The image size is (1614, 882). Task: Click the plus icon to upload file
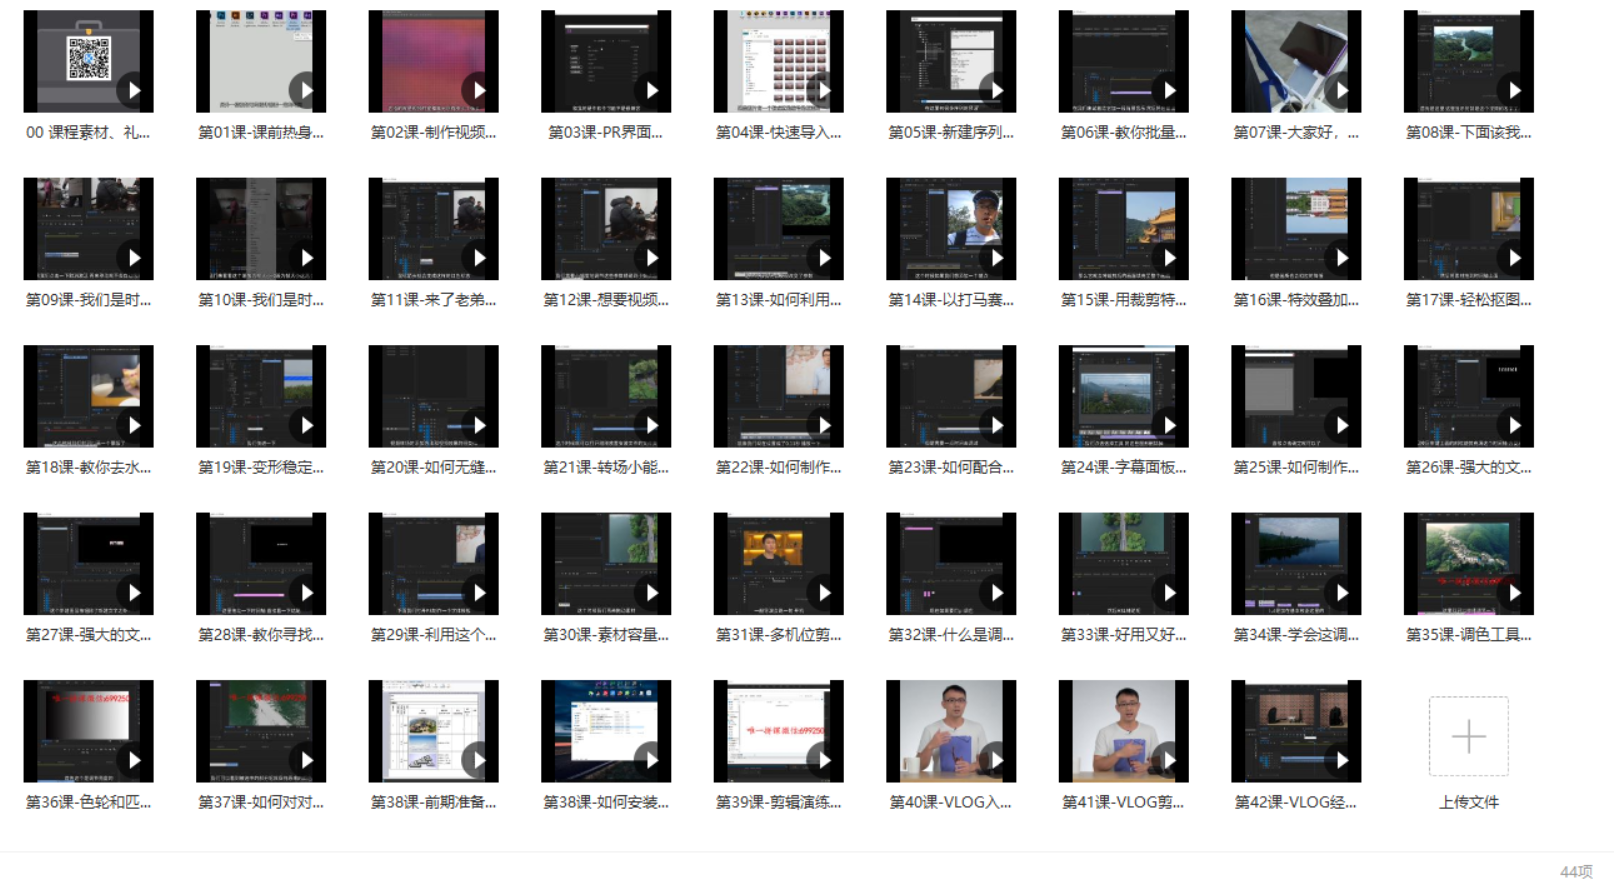pyautogui.click(x=1468, y=737)
